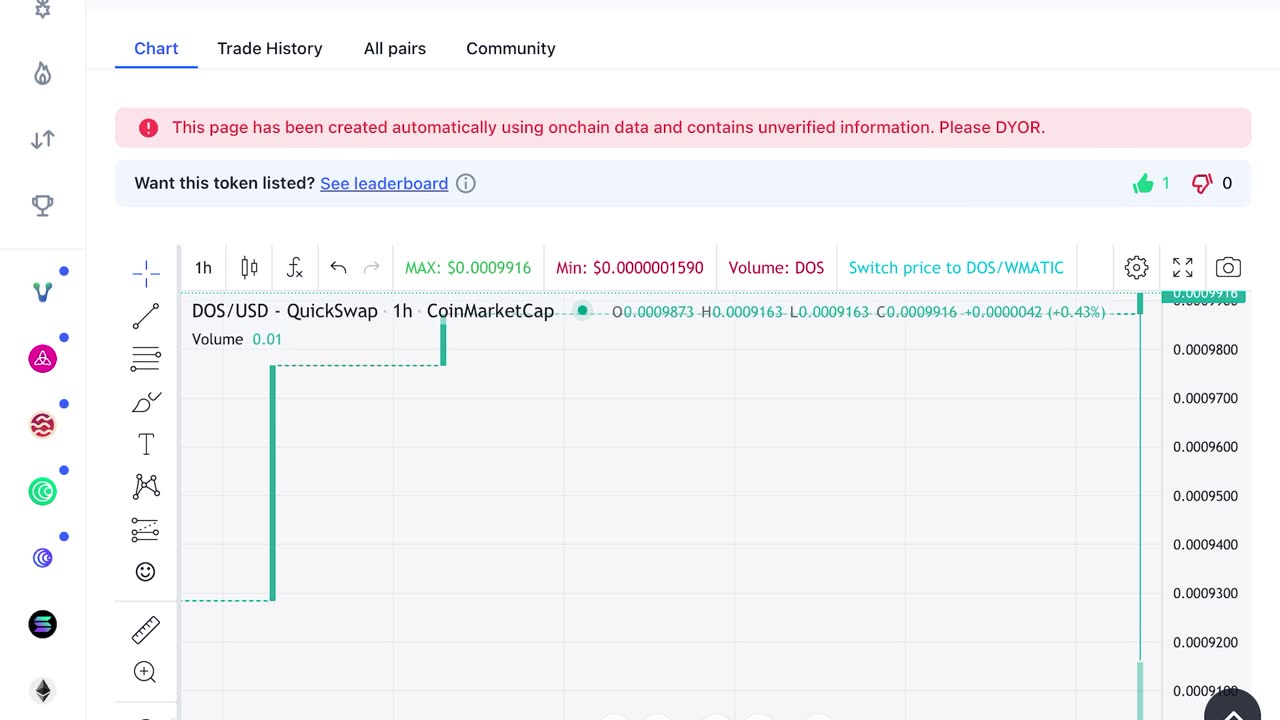Select the Ethereum chain logo in sidebar

(x=42, y=690)
